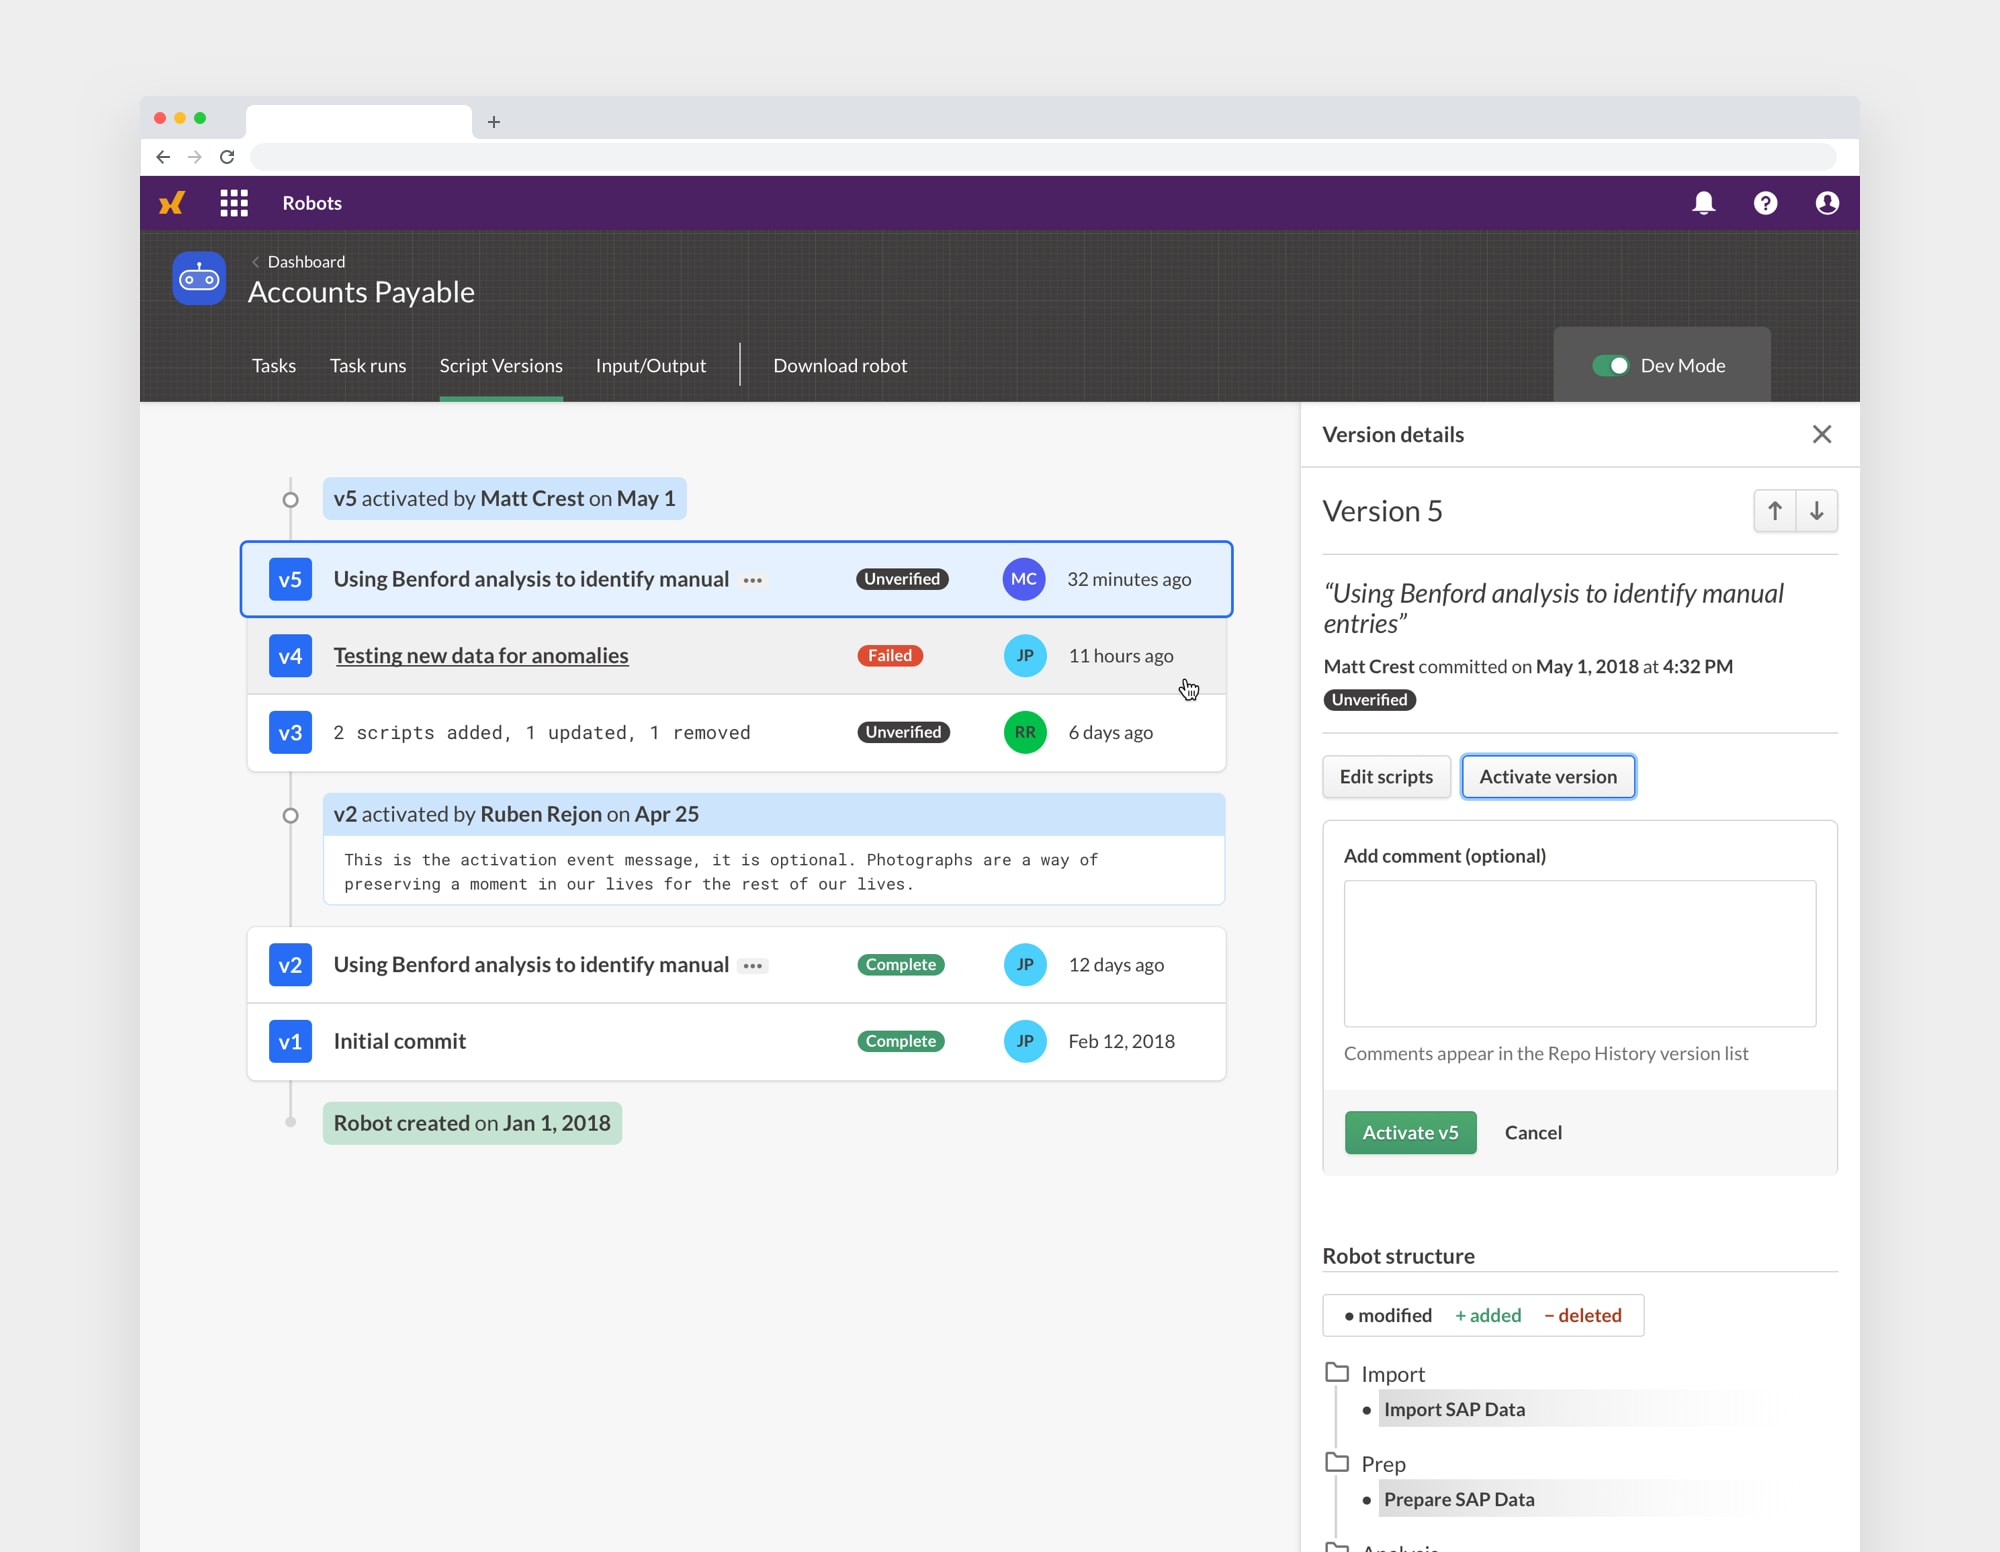Toggle Dev Mode switch
This screenshot has height=1552, width=2000.
(x=1611, y=366)
